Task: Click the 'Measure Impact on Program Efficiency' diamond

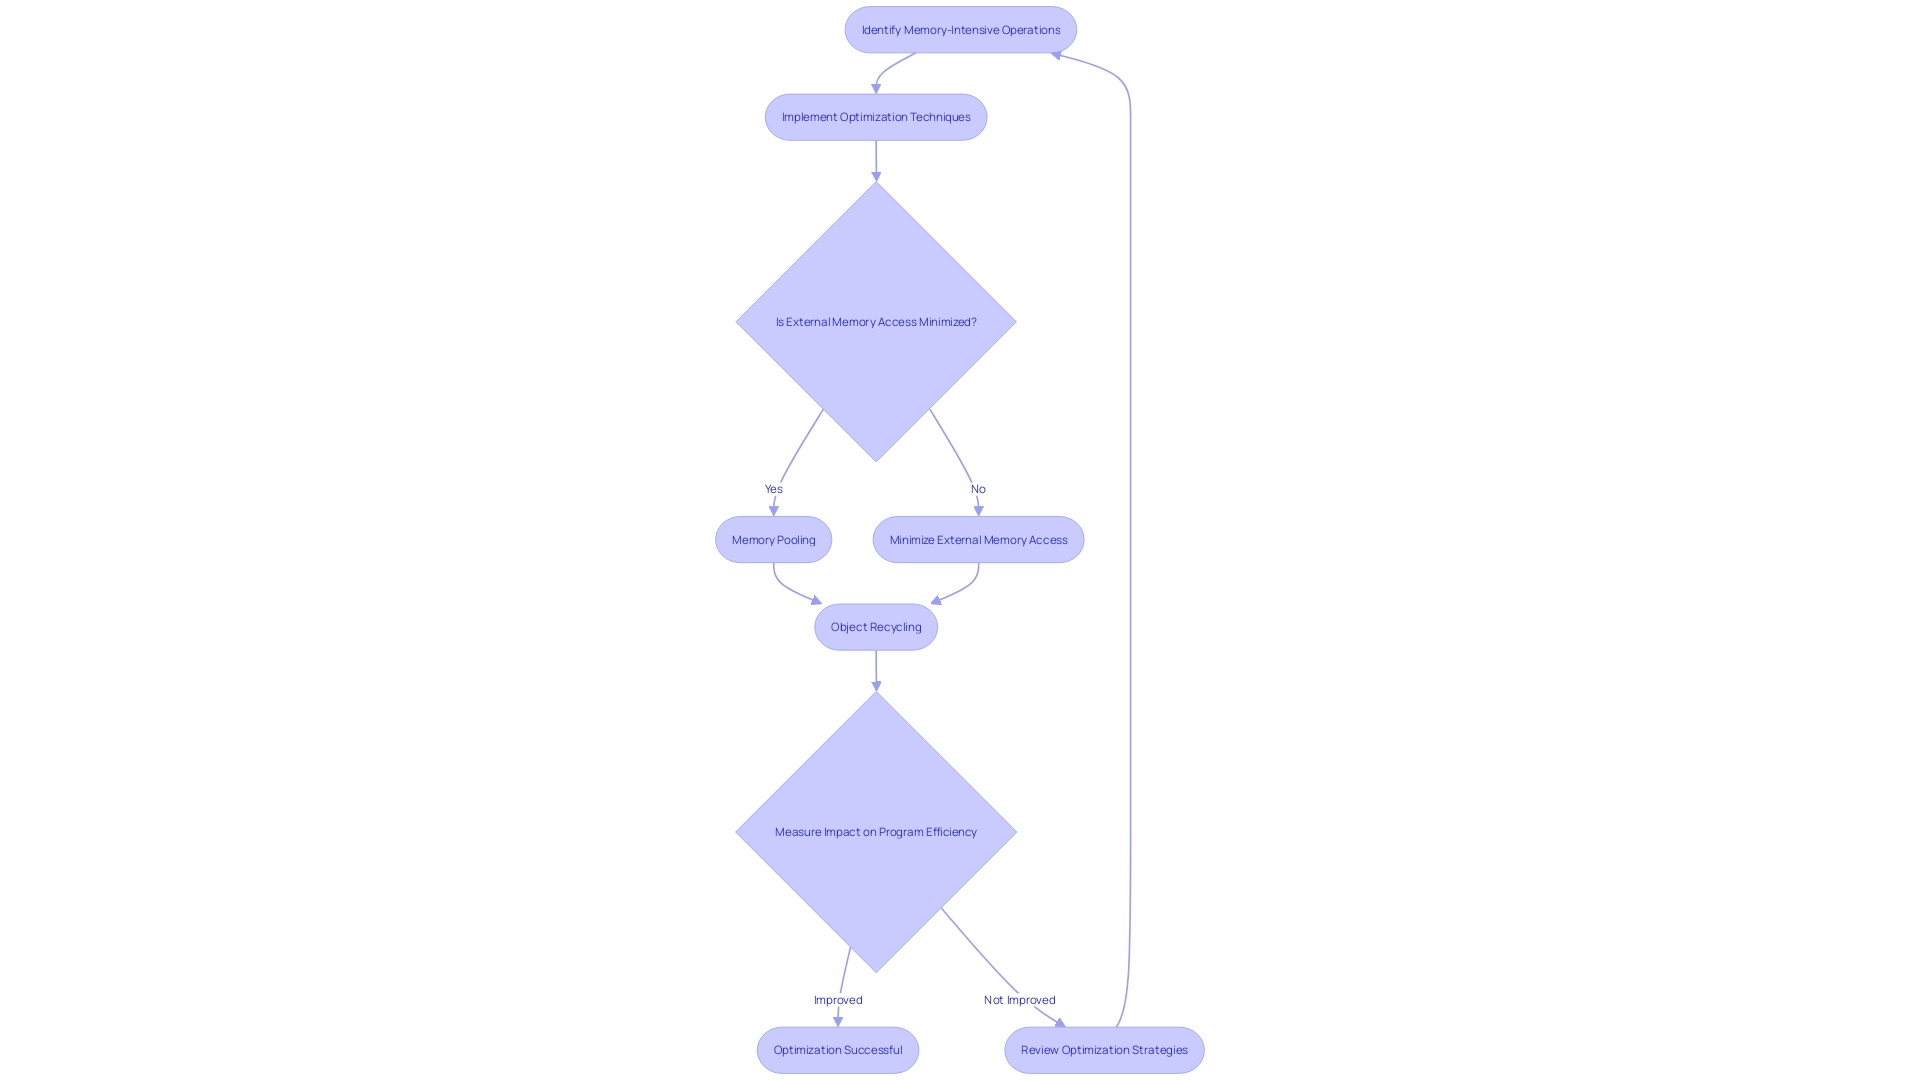Action: (x=876, y=831)
